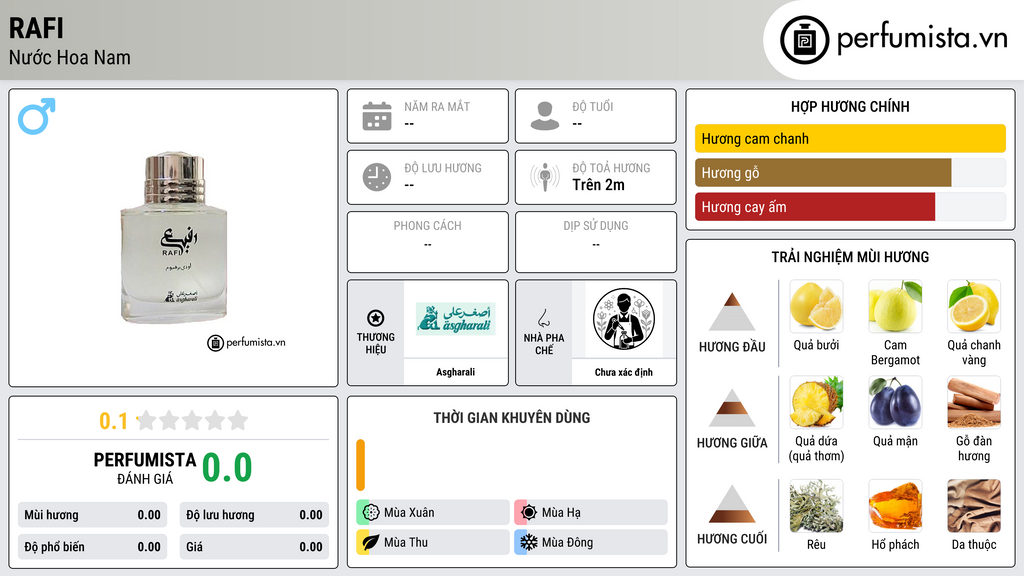Click the brown Hương gỗ bar

[823, 173]
